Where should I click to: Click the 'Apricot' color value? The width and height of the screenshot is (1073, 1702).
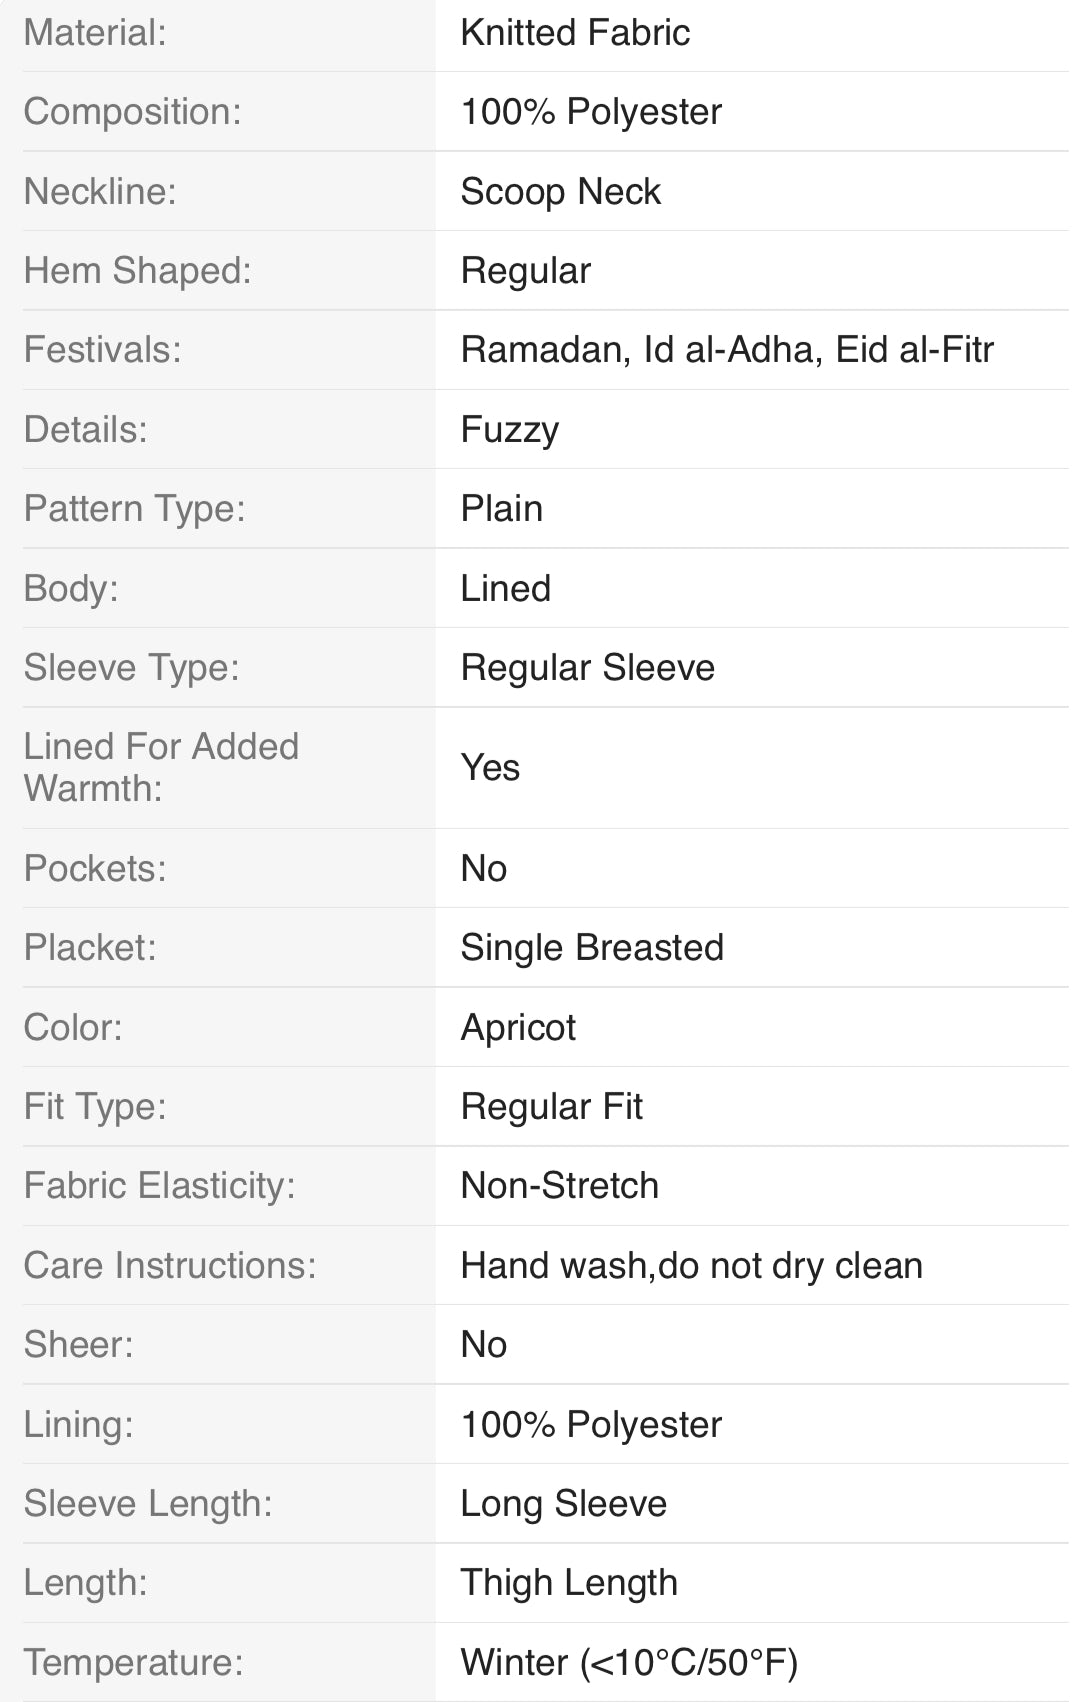click(x=518, y=1027)
